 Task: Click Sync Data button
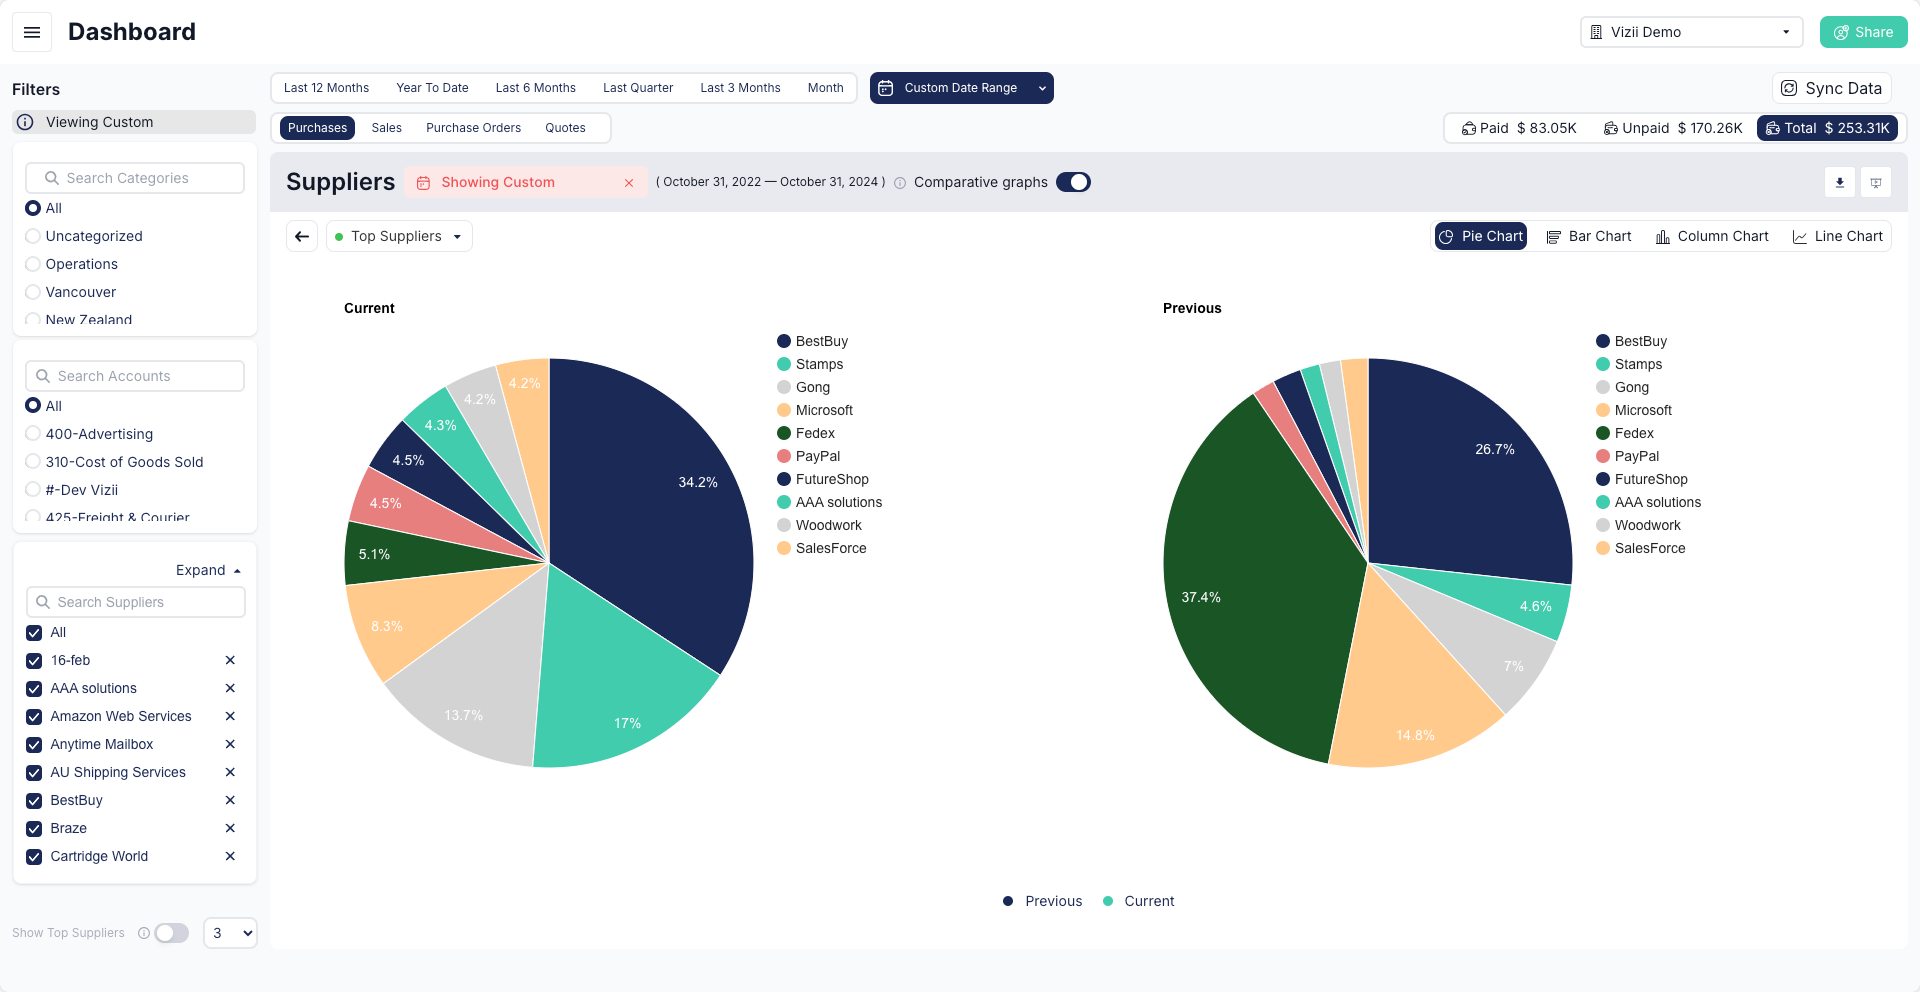coord(1832,88)
